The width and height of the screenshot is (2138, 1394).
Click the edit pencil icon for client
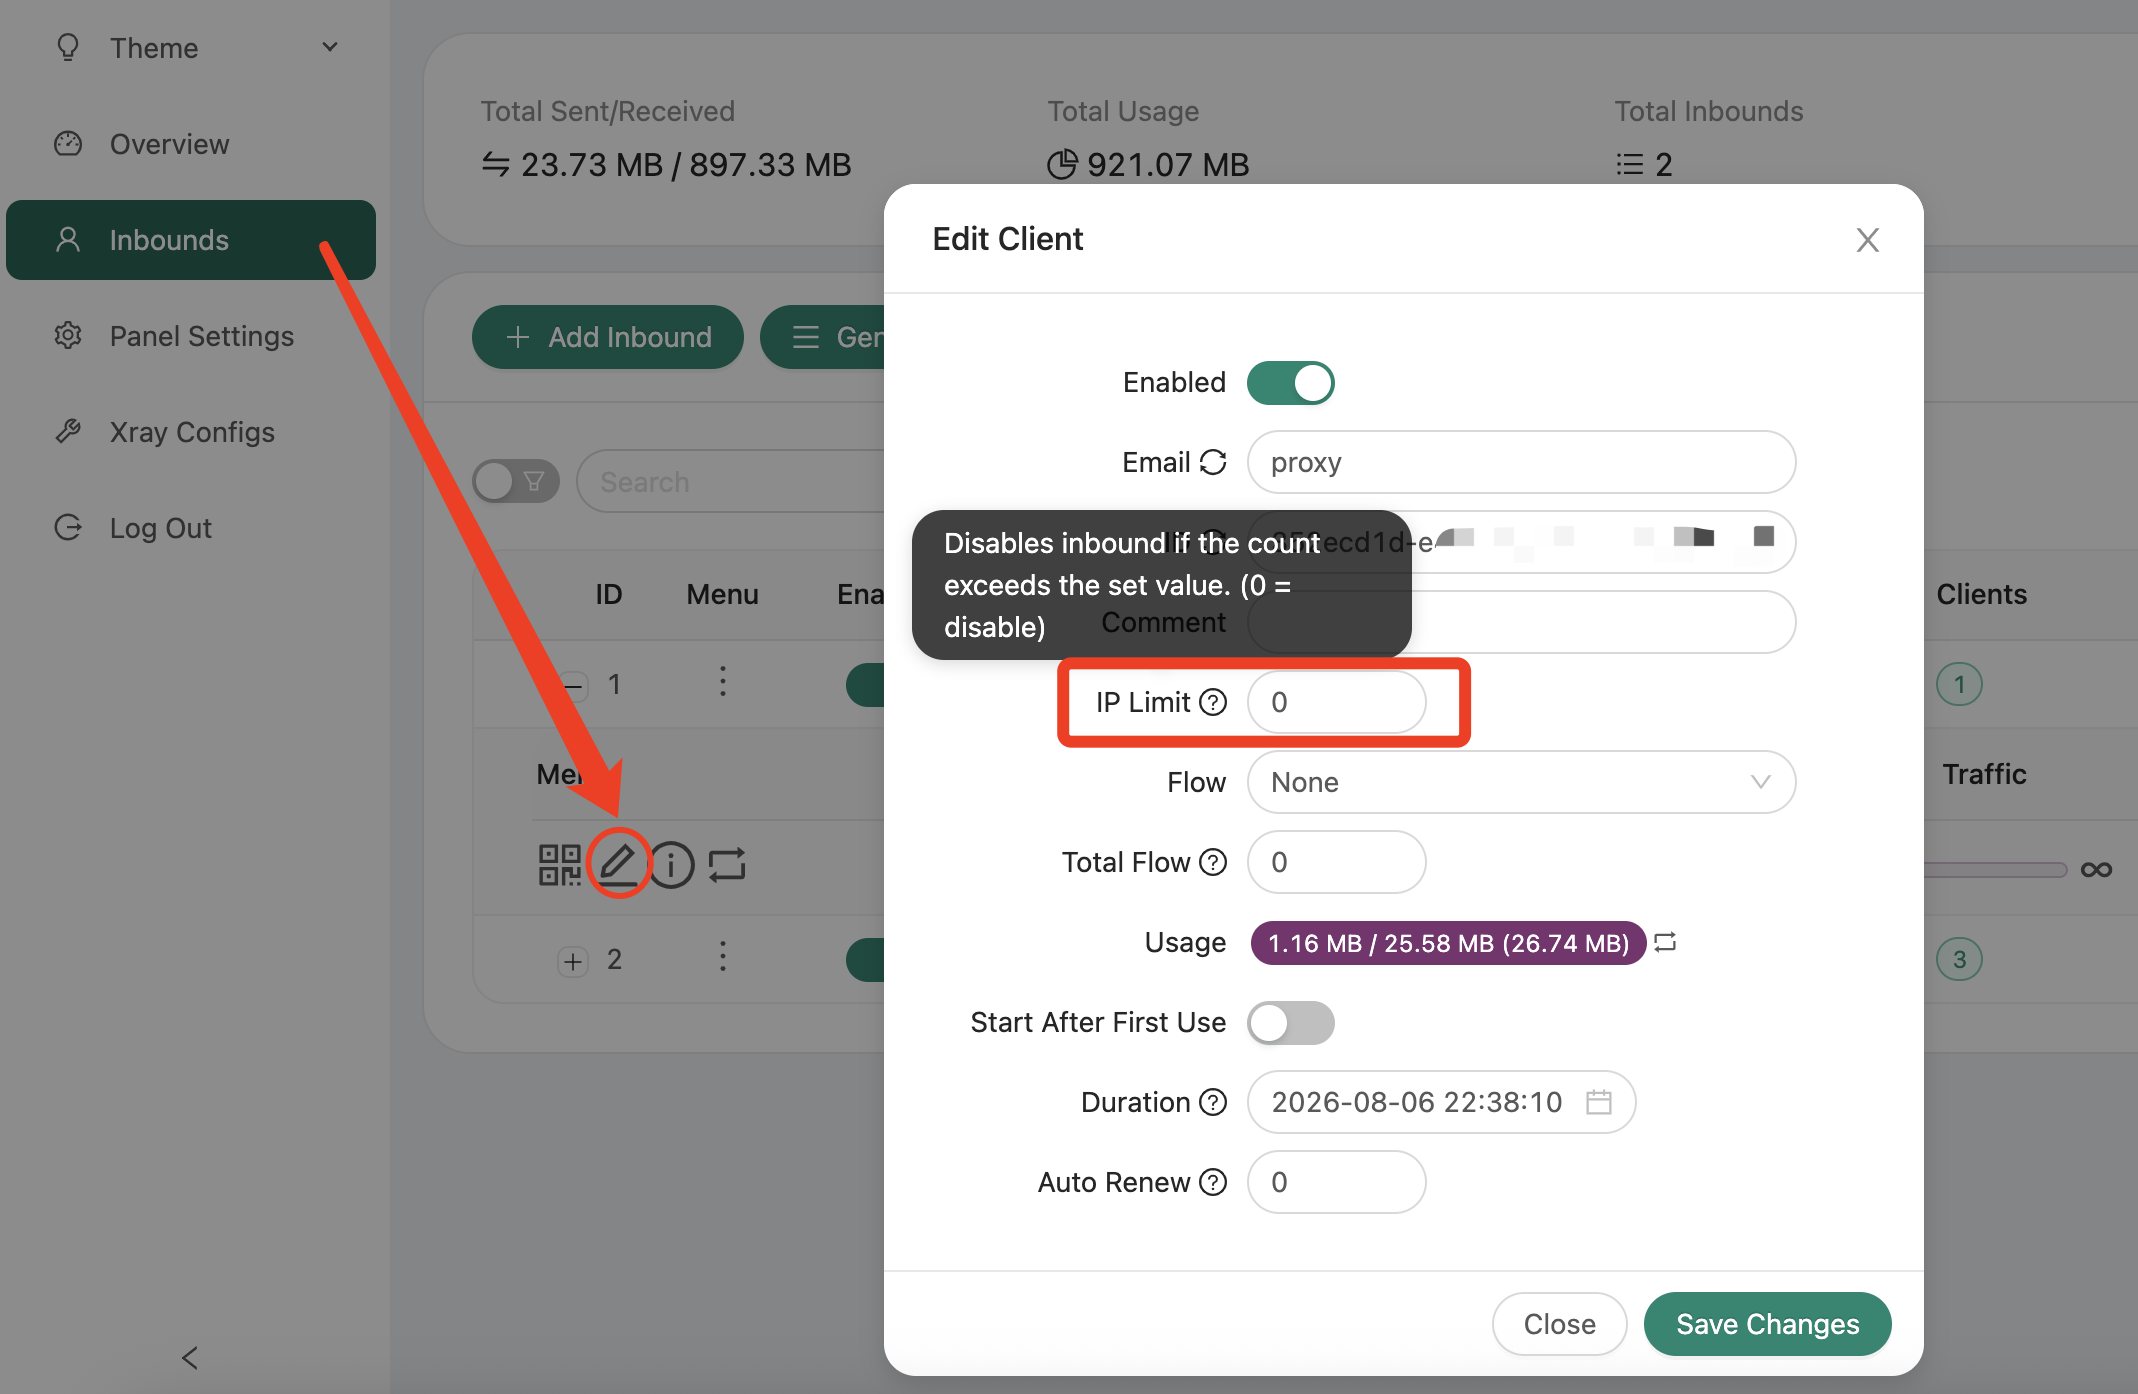(x=618, y=863)
